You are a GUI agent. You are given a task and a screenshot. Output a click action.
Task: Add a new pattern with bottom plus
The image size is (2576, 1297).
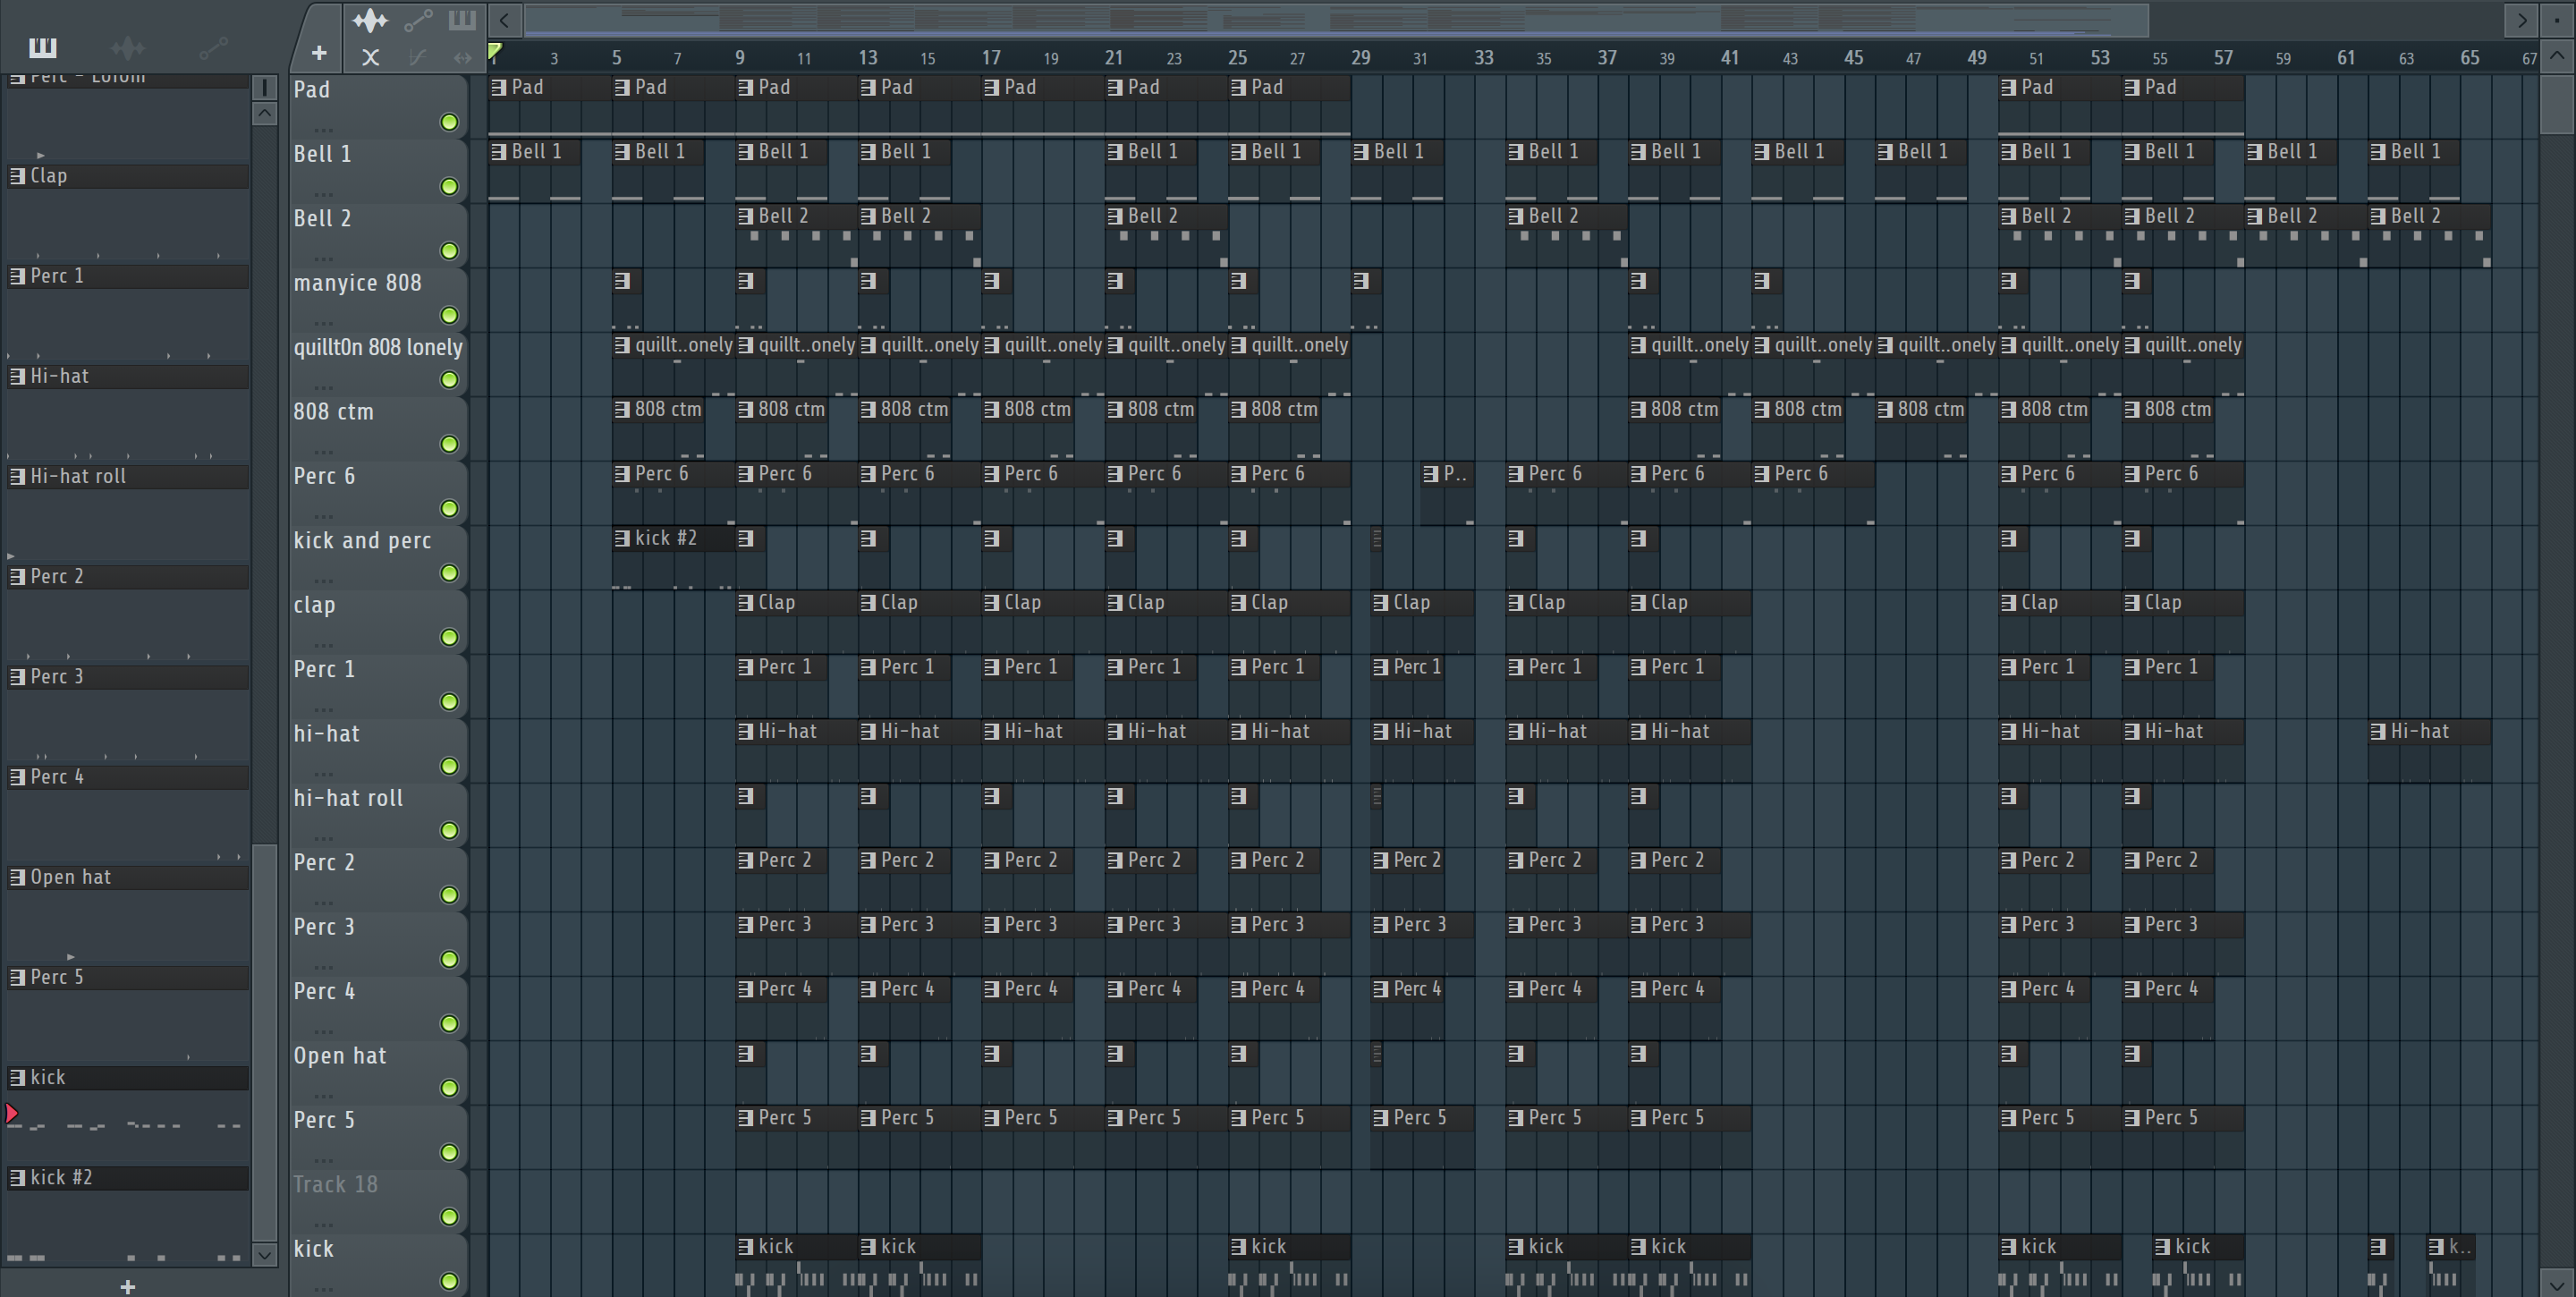pyautogui.click(x=128, y=1286)
